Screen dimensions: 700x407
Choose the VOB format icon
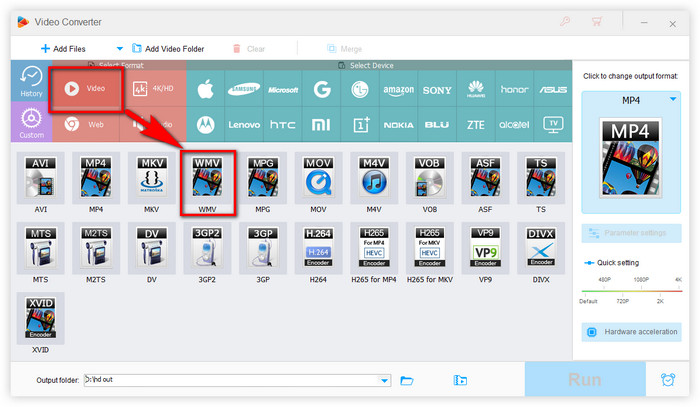429,178
